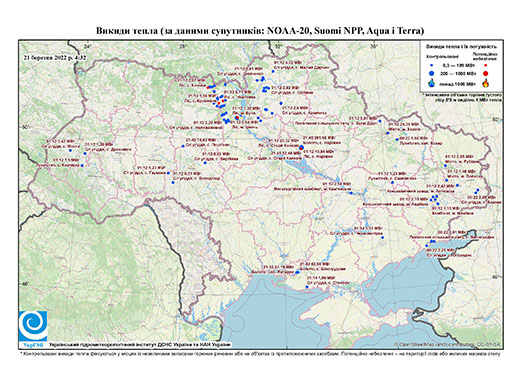Click the map title mentioning NOAA-20 satellites
The width and height of the screenshot is (520, 368).
coord(260,31)
